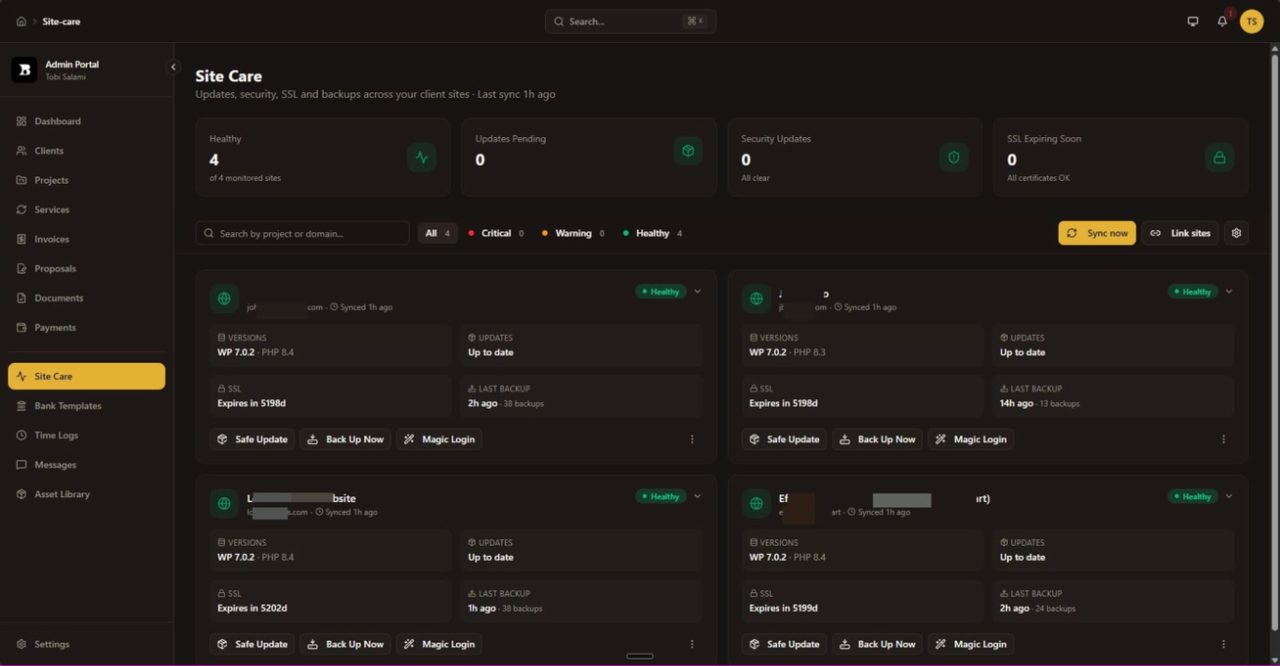Open notifications bell icon
1280x666 pixels.
[x=1222, y=21]
